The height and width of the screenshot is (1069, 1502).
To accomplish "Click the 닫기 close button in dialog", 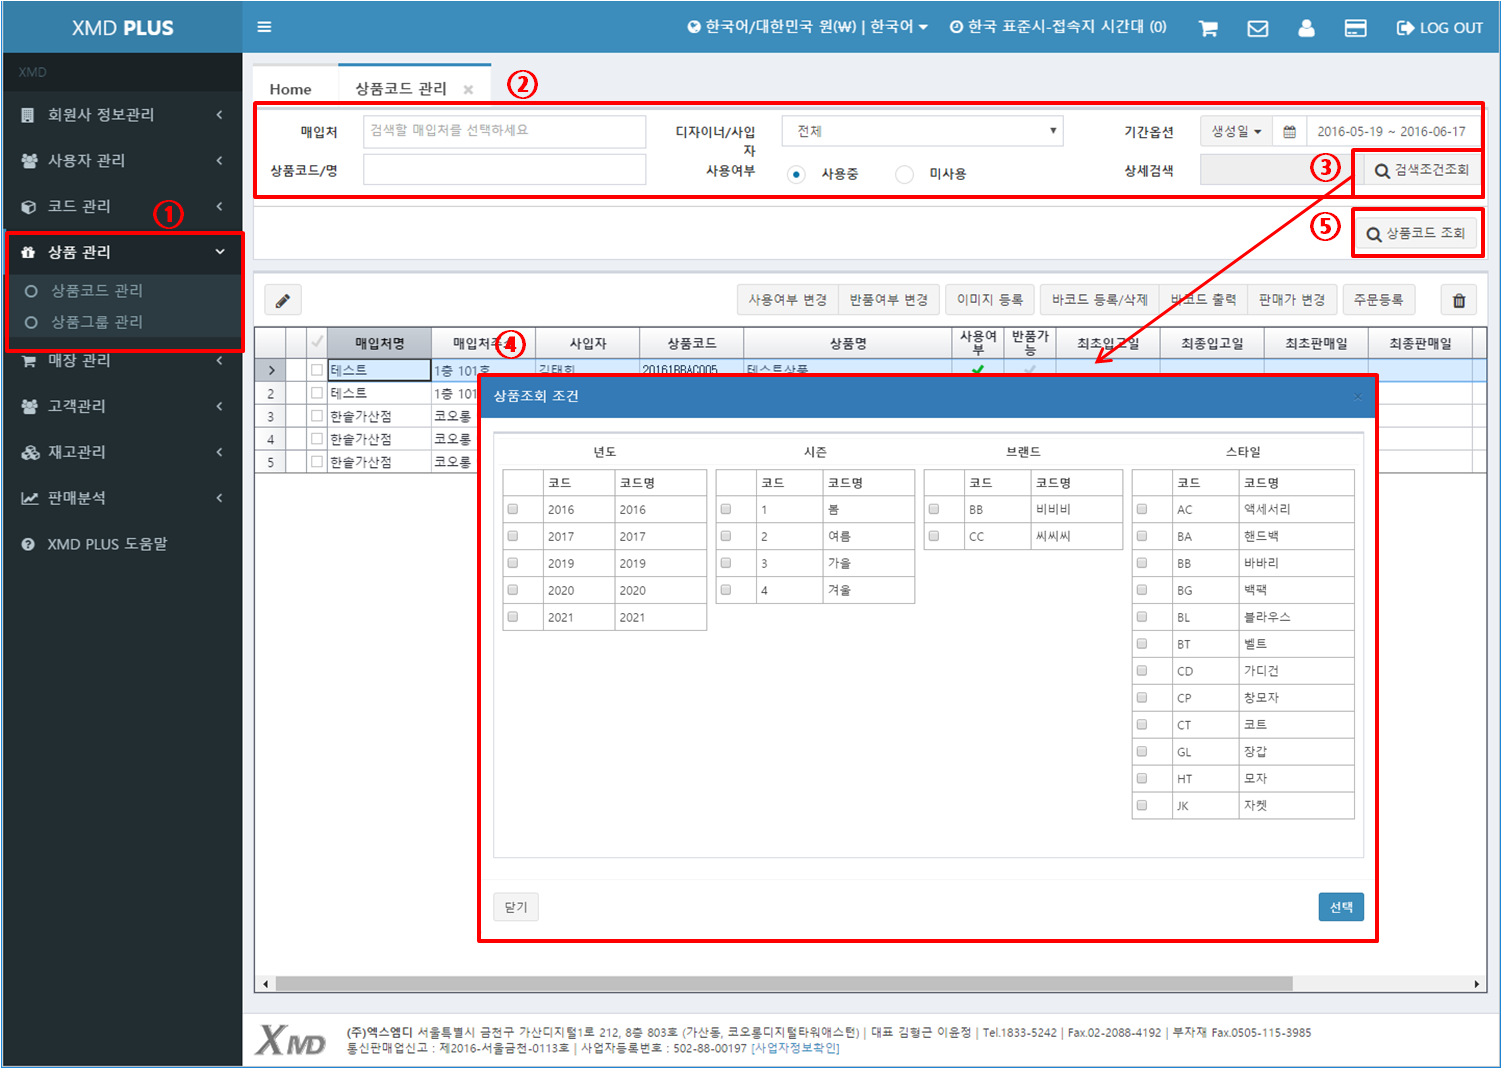I will tap(516, 907).
